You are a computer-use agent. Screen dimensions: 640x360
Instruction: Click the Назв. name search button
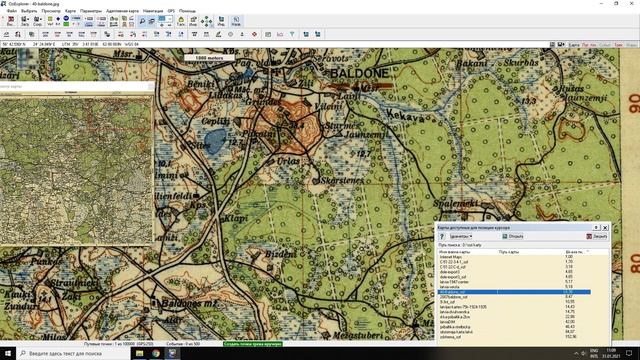[x=236, y=21]
